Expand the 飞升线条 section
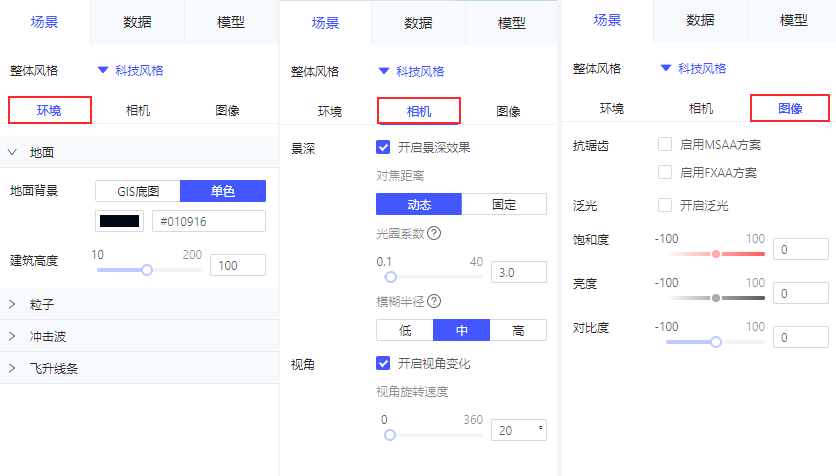Screen dimensions: 836x476 [x=13, y=368]
